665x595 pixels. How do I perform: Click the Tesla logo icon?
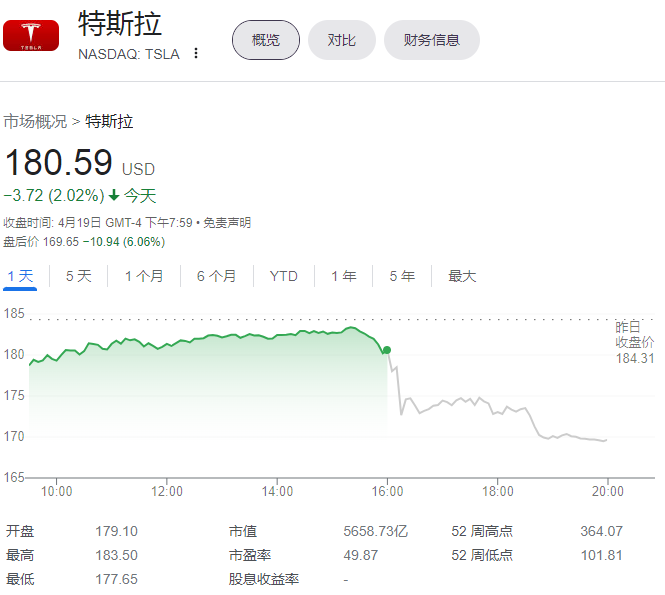click(31, 37)
